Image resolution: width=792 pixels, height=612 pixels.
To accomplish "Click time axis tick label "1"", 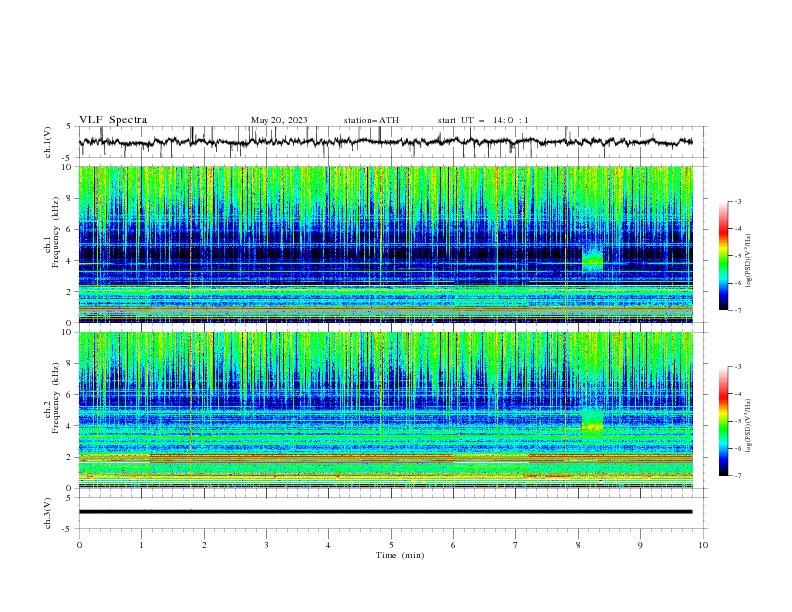I will coord(141,545).
